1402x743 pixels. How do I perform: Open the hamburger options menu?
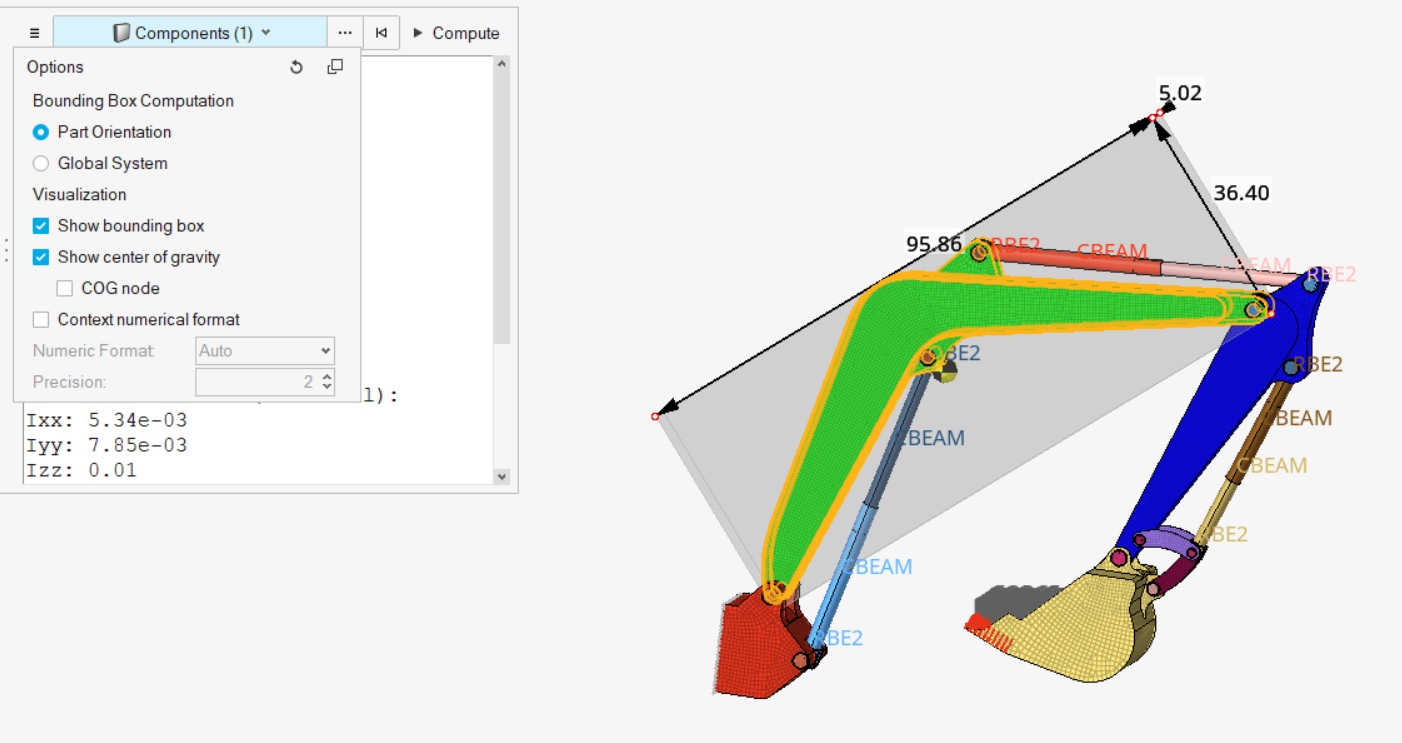[x=34, y=33]
